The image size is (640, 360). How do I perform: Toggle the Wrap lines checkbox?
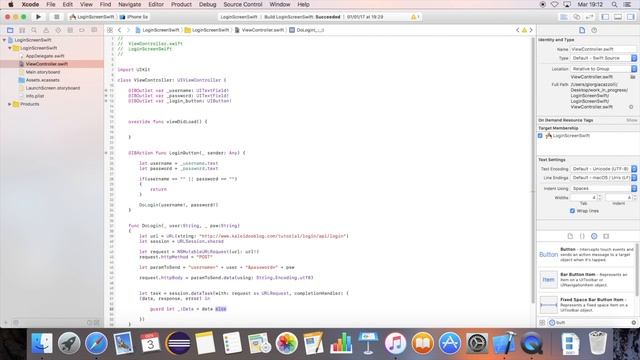(572, 211)
